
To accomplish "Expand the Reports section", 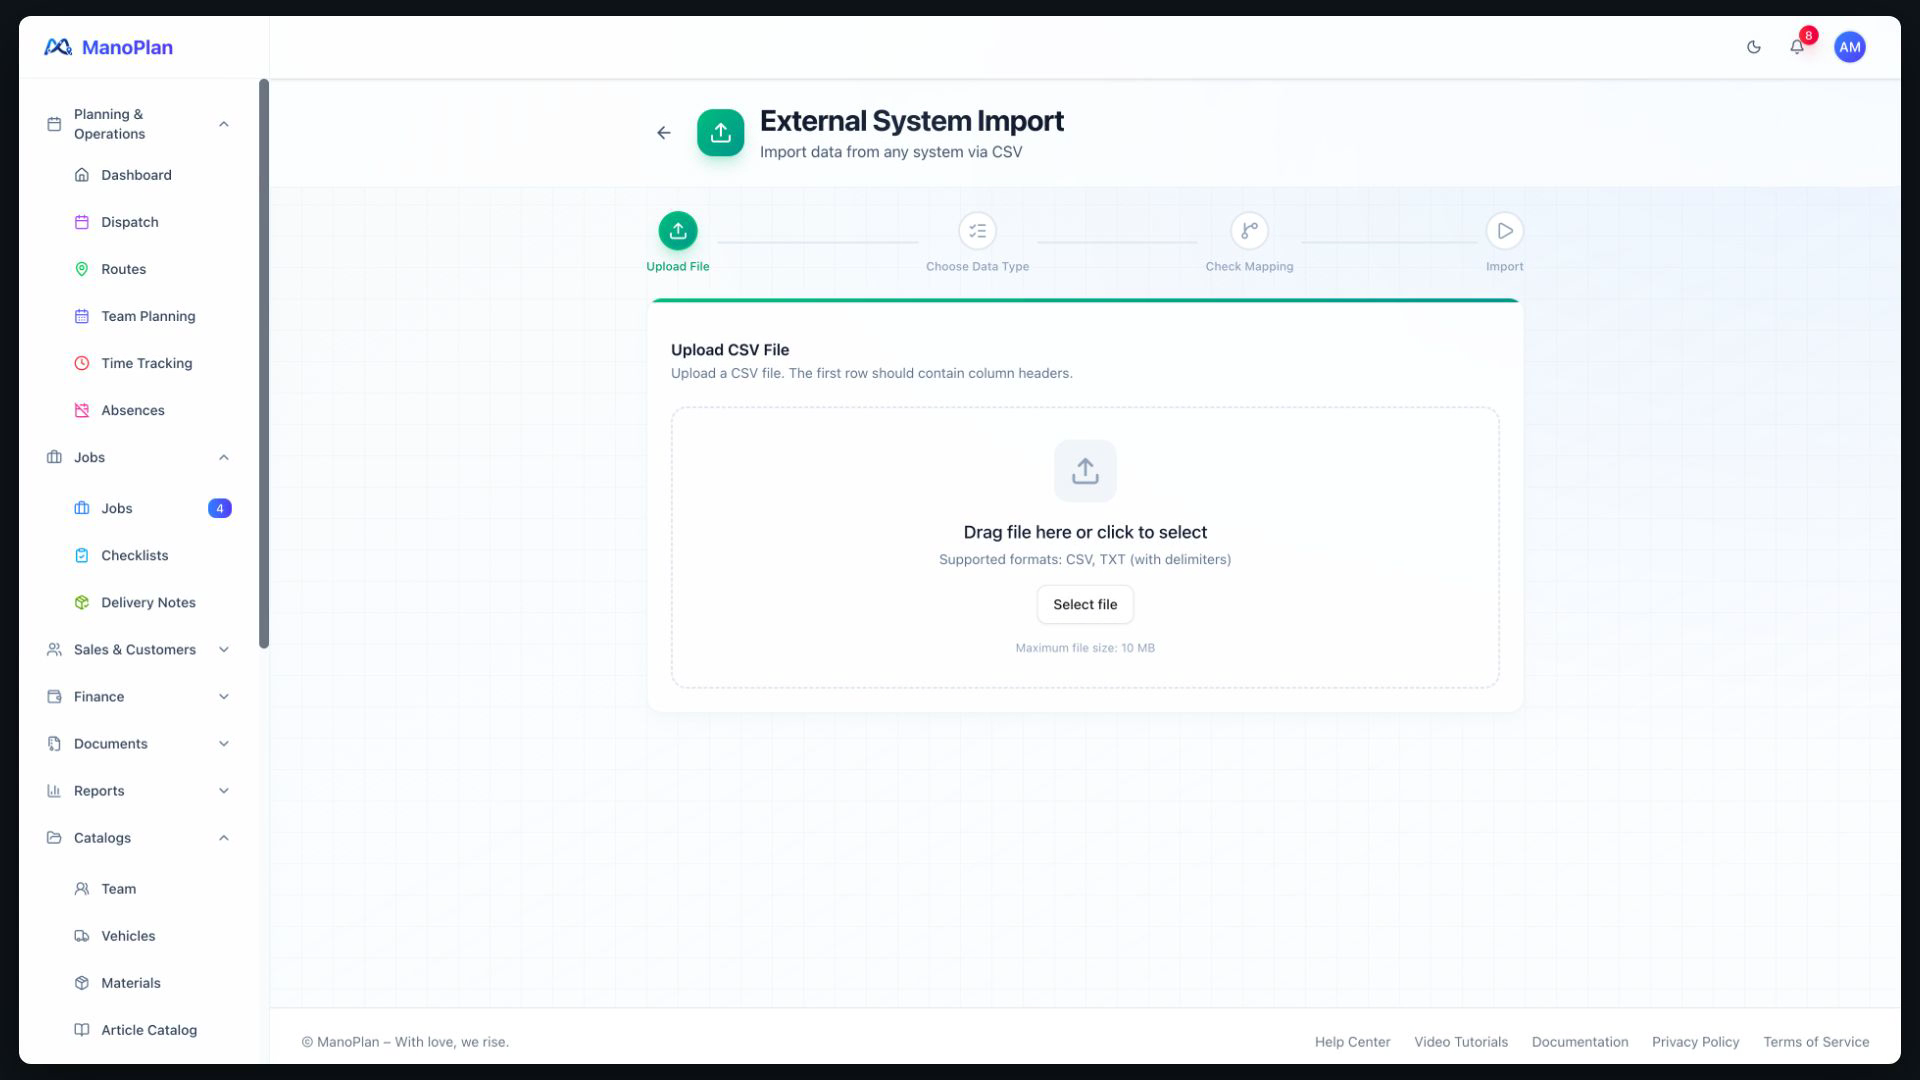I will (140, 791).
